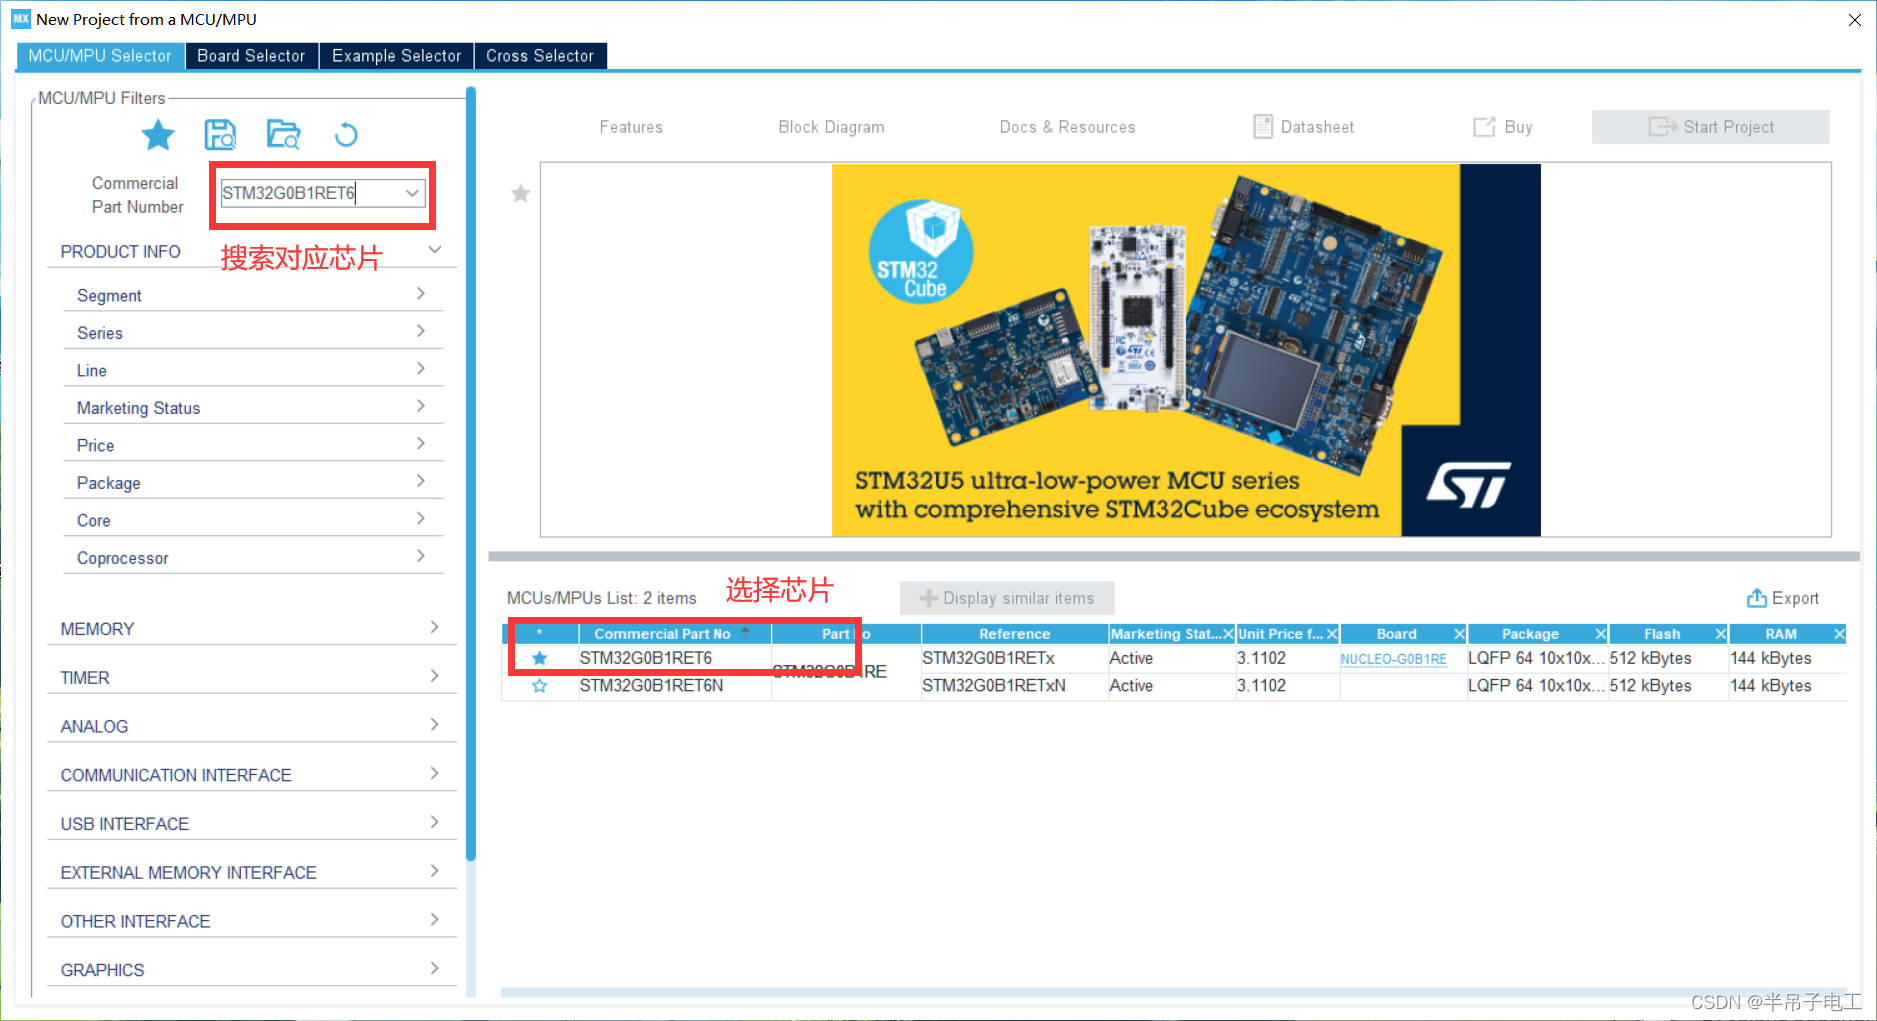This screenshot has height=1021, width=1877.
Task: Export the MCUs list
Action: coord(1782,597)
